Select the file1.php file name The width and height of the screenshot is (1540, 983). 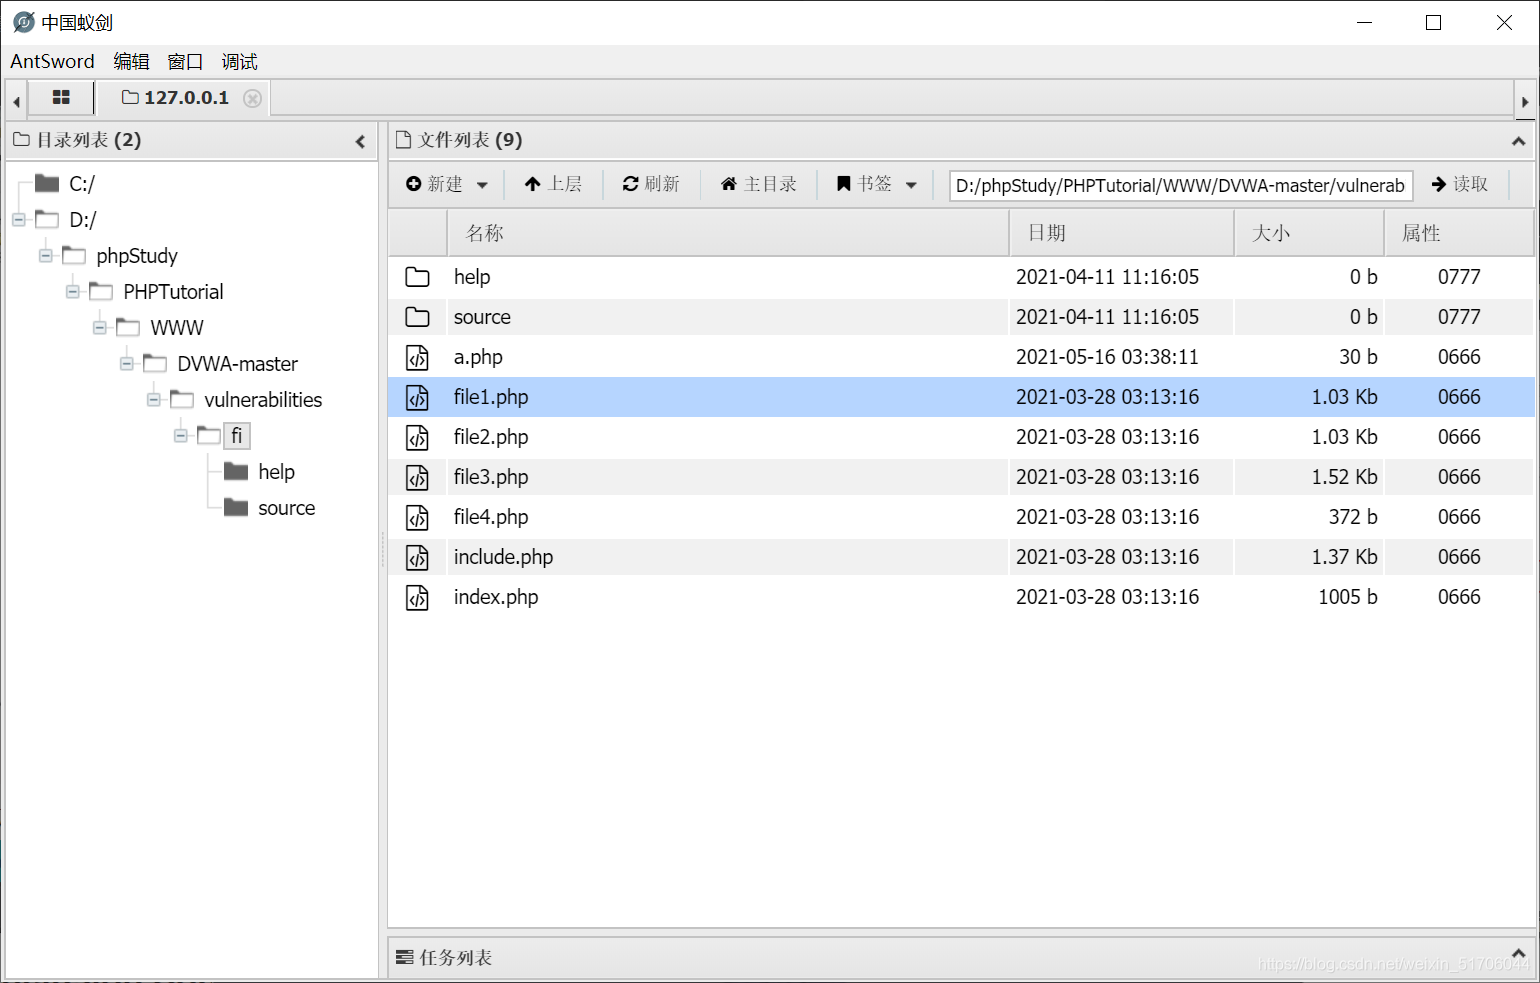[x=491, y=397]
